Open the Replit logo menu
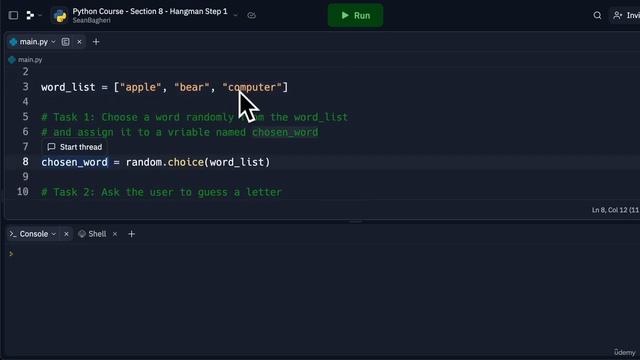 click(30, 16)
